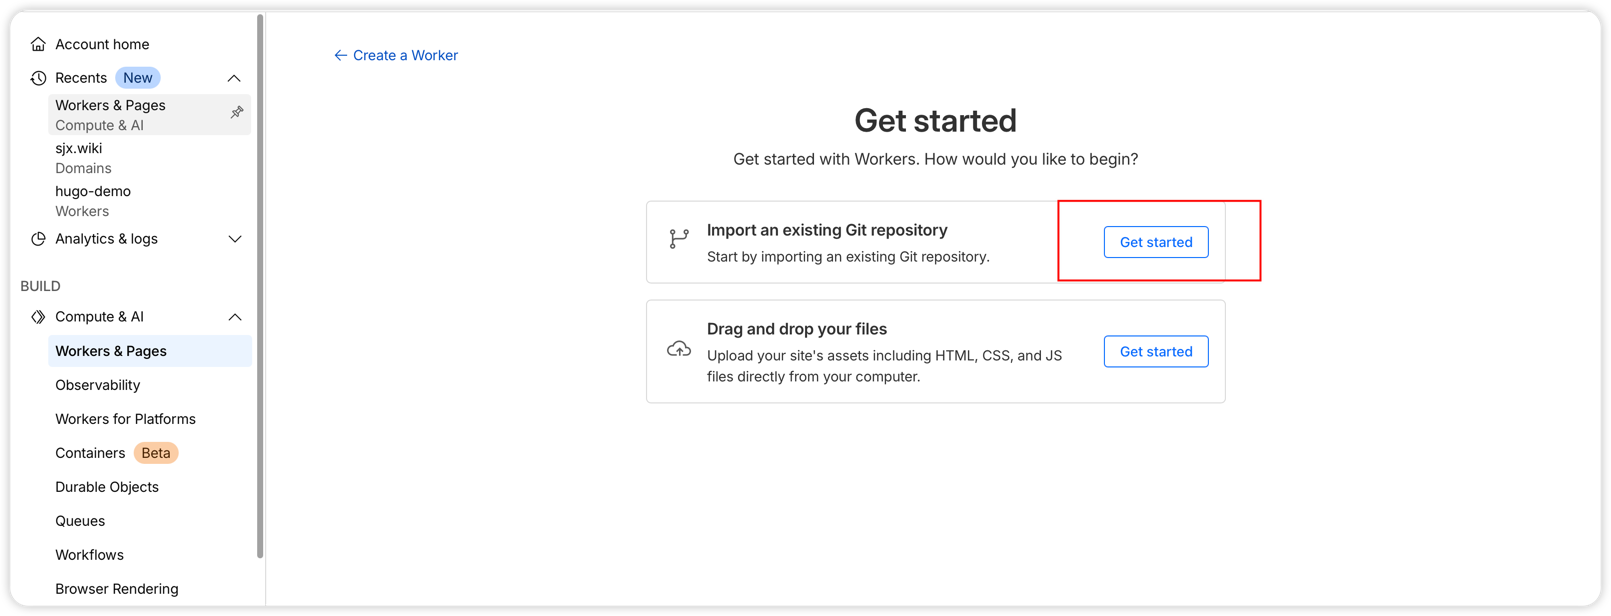The image size is (1611, 616).
Task: Click the Analytics & logs chart icon
Action: pos(38,239)
